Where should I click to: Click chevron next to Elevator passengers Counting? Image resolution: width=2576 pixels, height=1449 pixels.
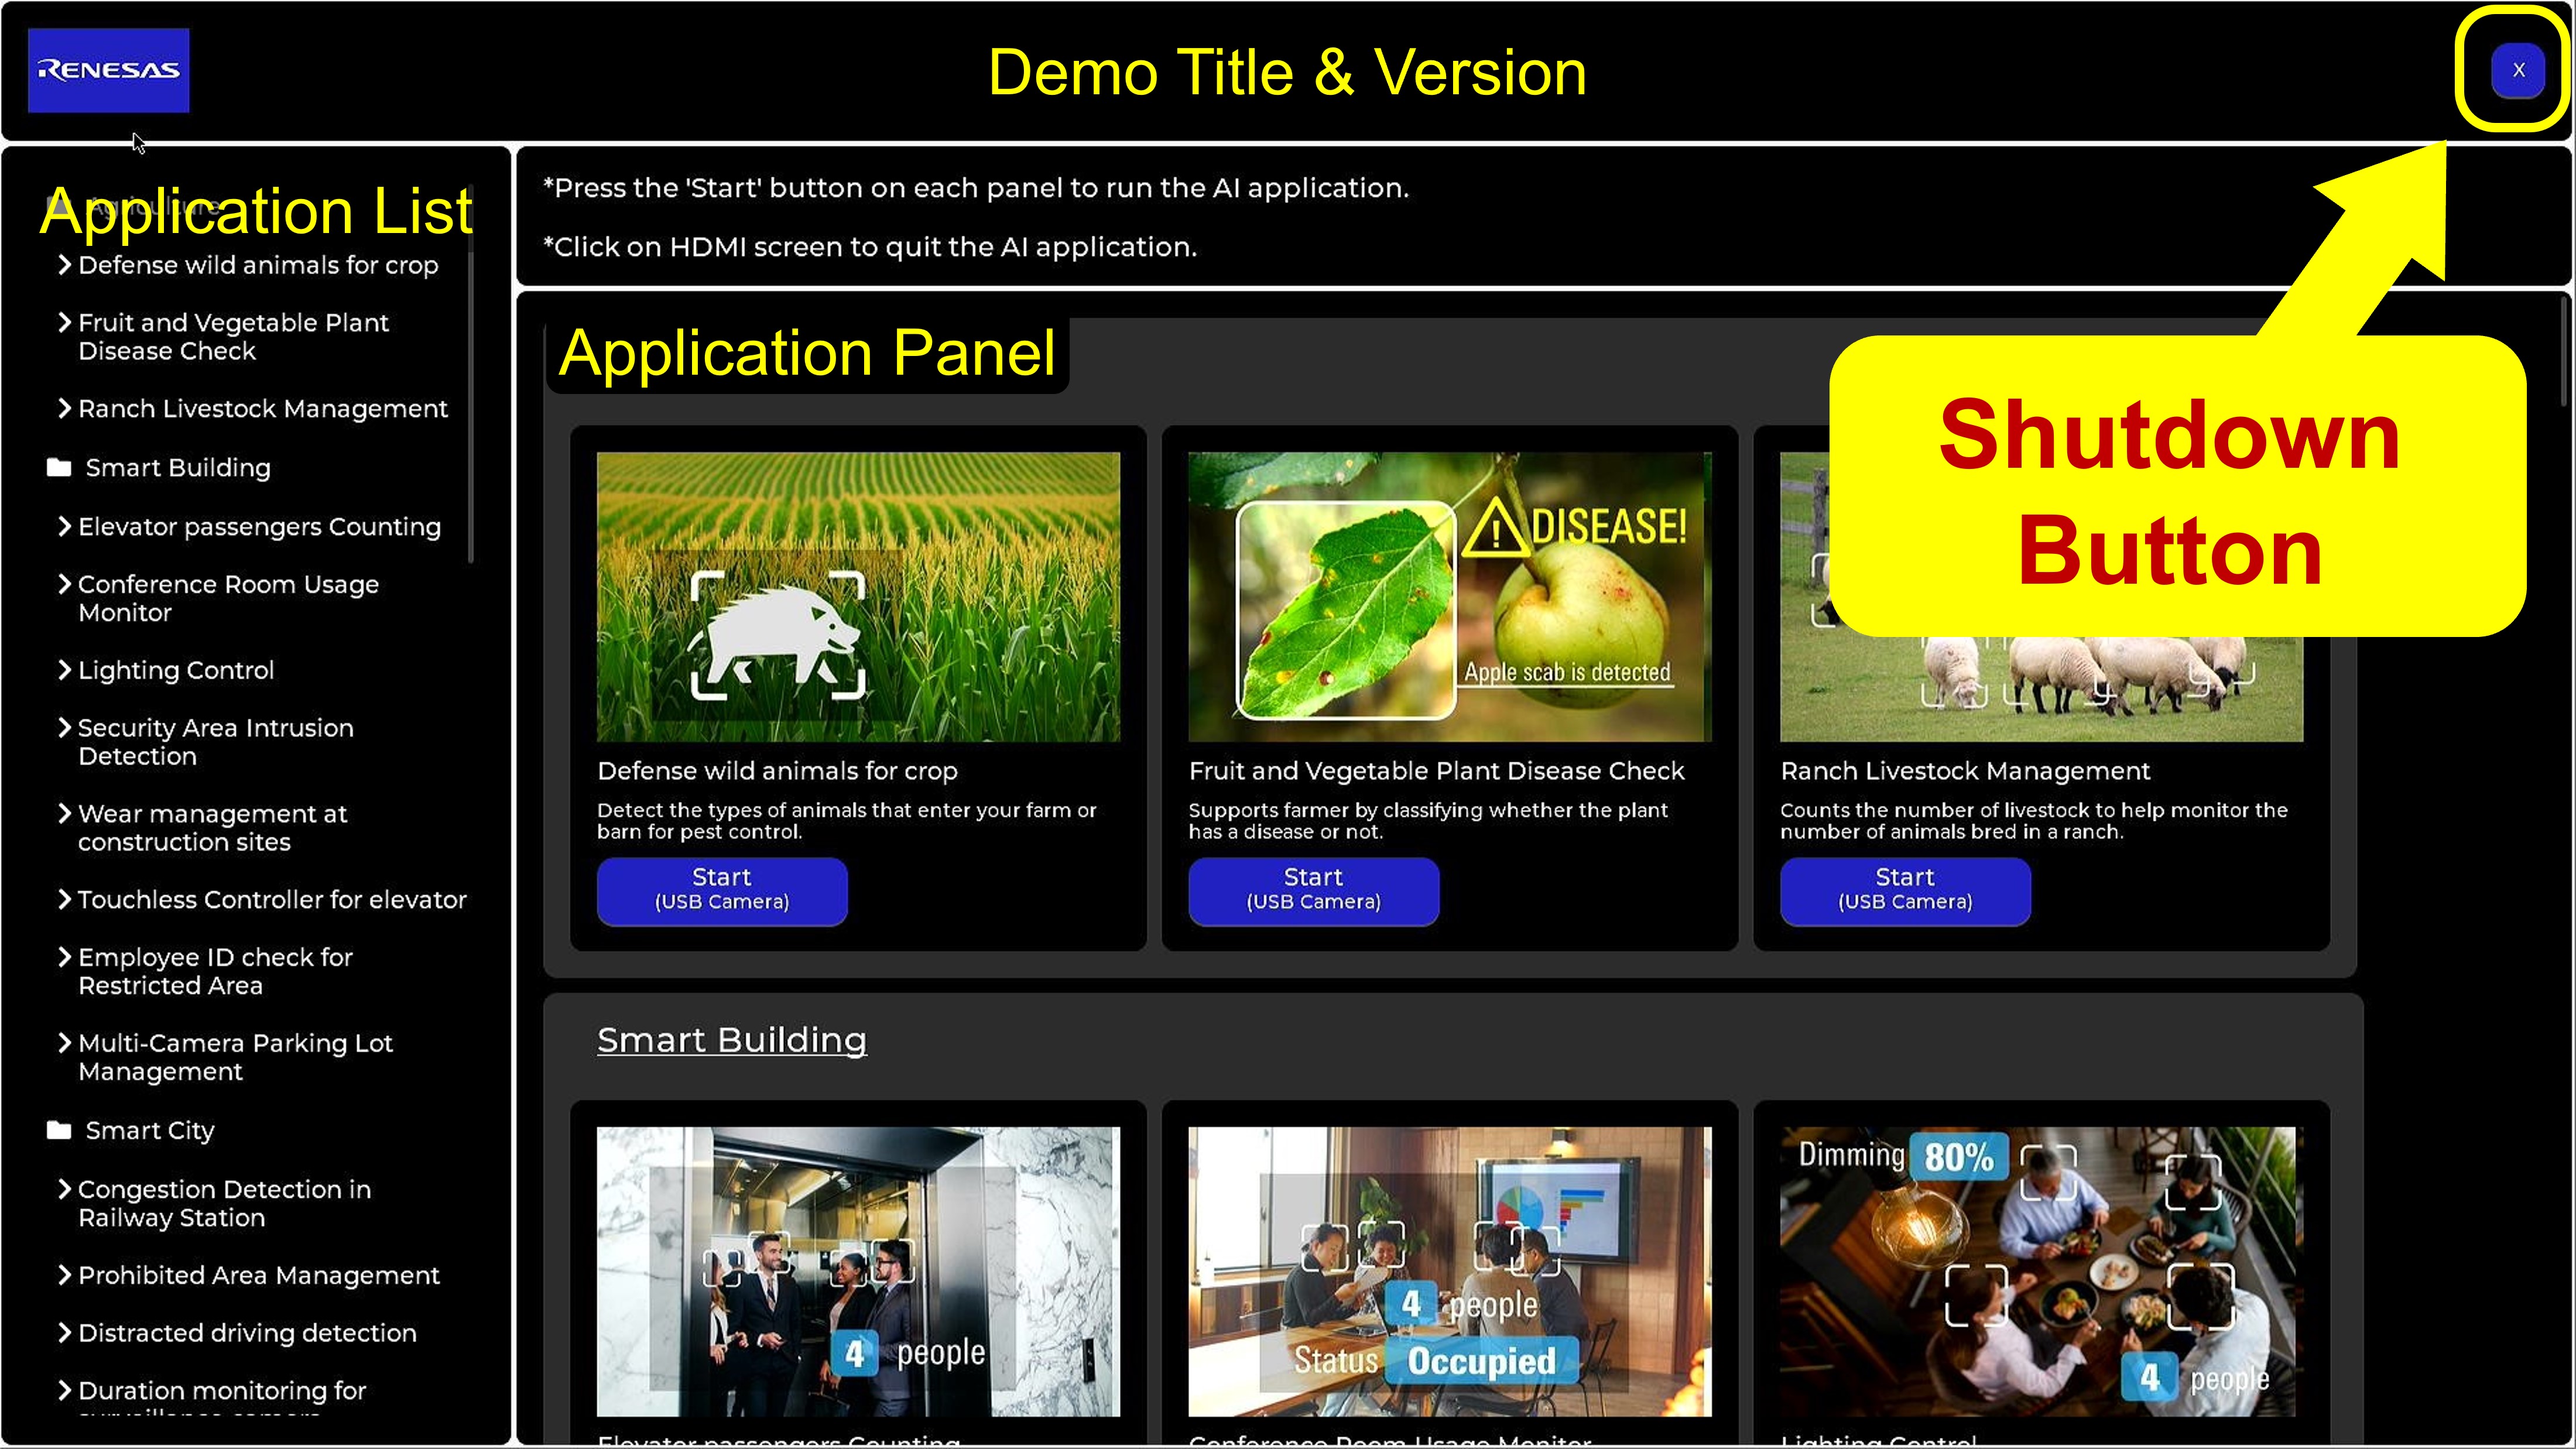[x=65, y=526]
